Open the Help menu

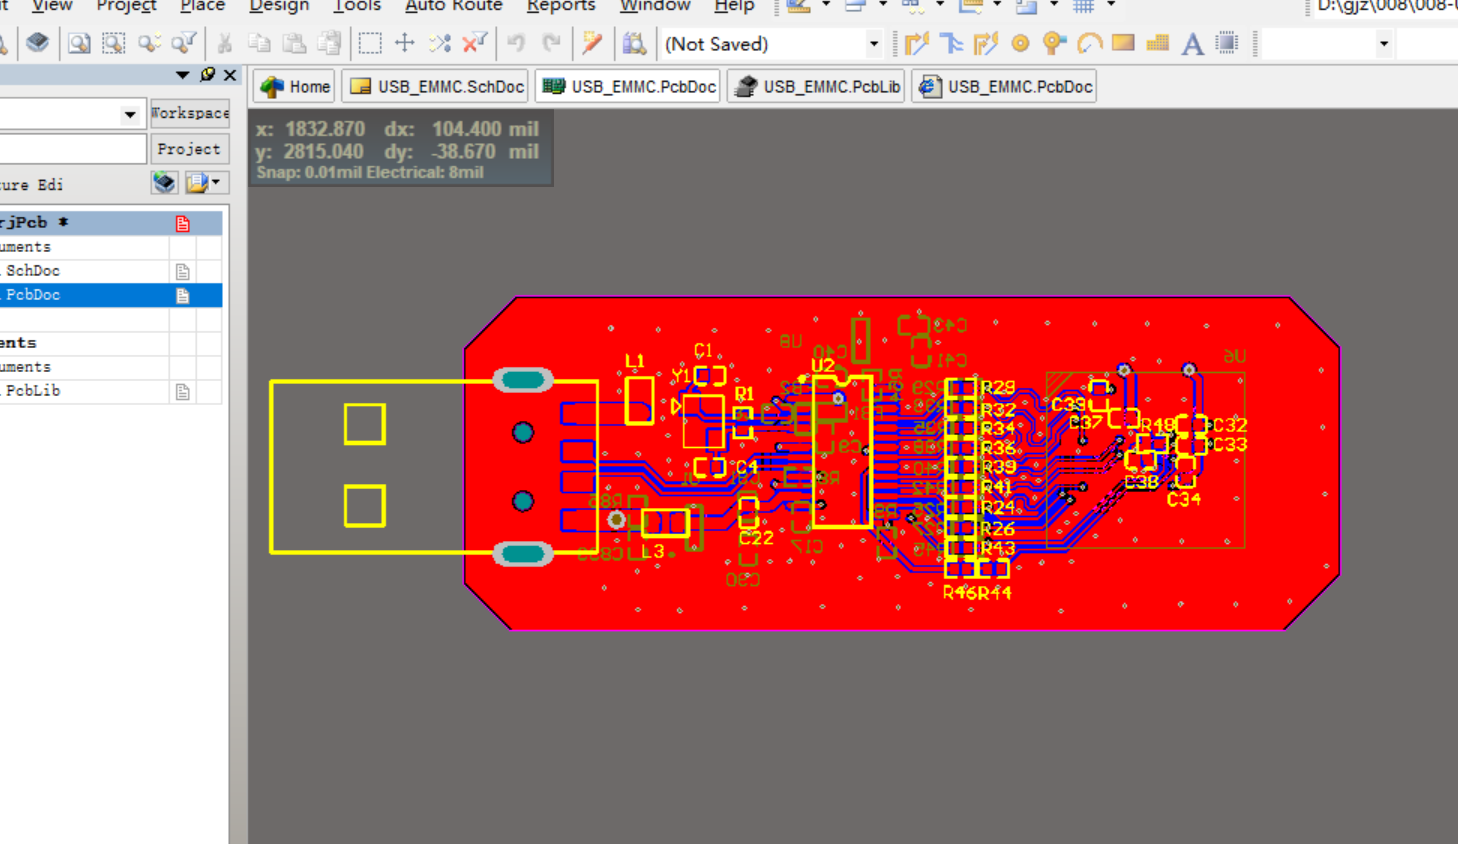(734, 5)
